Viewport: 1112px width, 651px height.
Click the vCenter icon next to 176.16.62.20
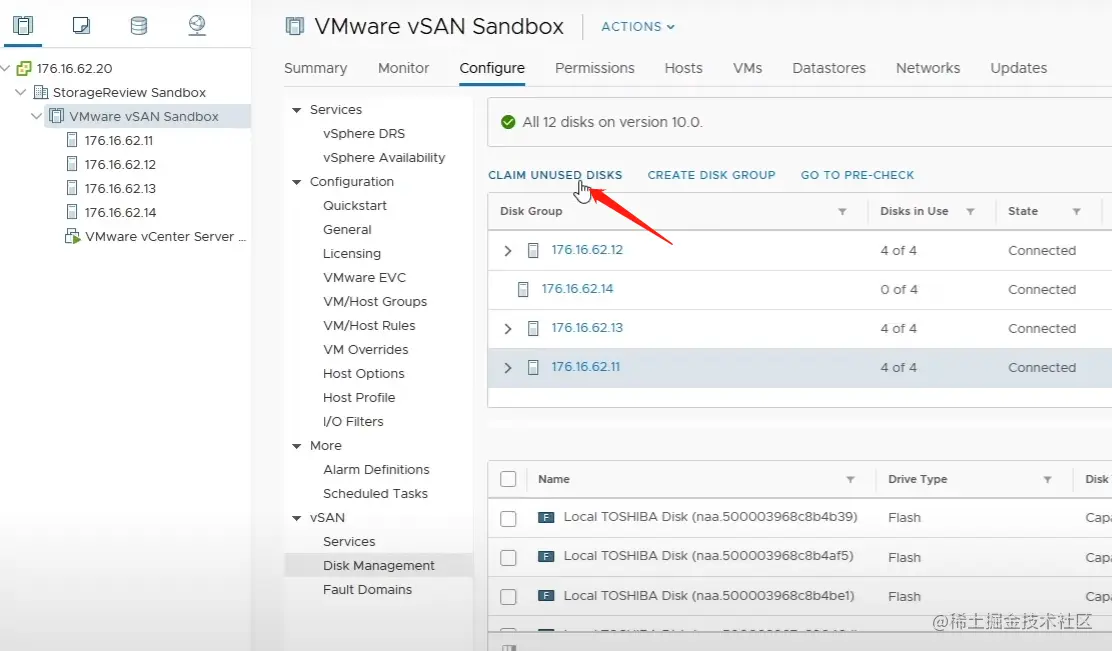tap(24, 68)
